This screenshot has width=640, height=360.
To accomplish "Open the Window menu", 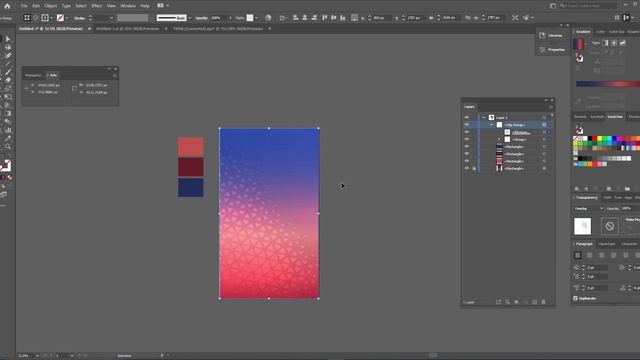I will [x=128, y=6].
